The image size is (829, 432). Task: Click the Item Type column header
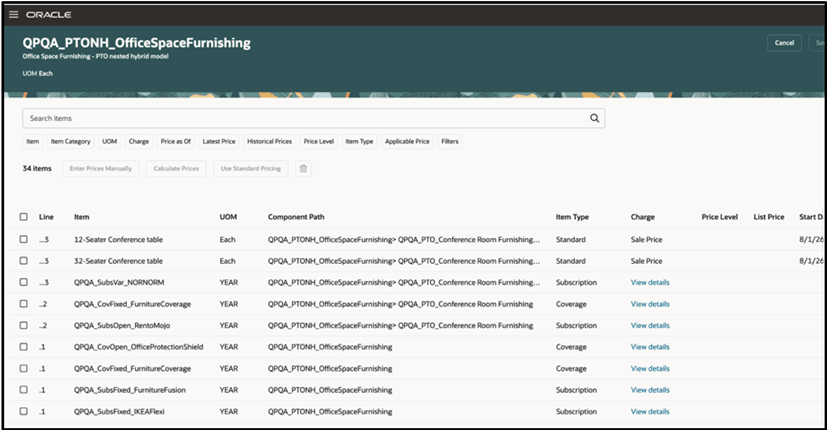click(572, 217)
